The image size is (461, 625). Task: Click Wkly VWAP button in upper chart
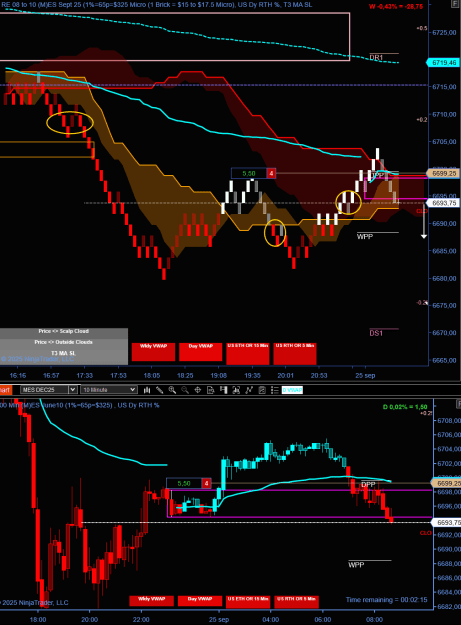[153, 352]
